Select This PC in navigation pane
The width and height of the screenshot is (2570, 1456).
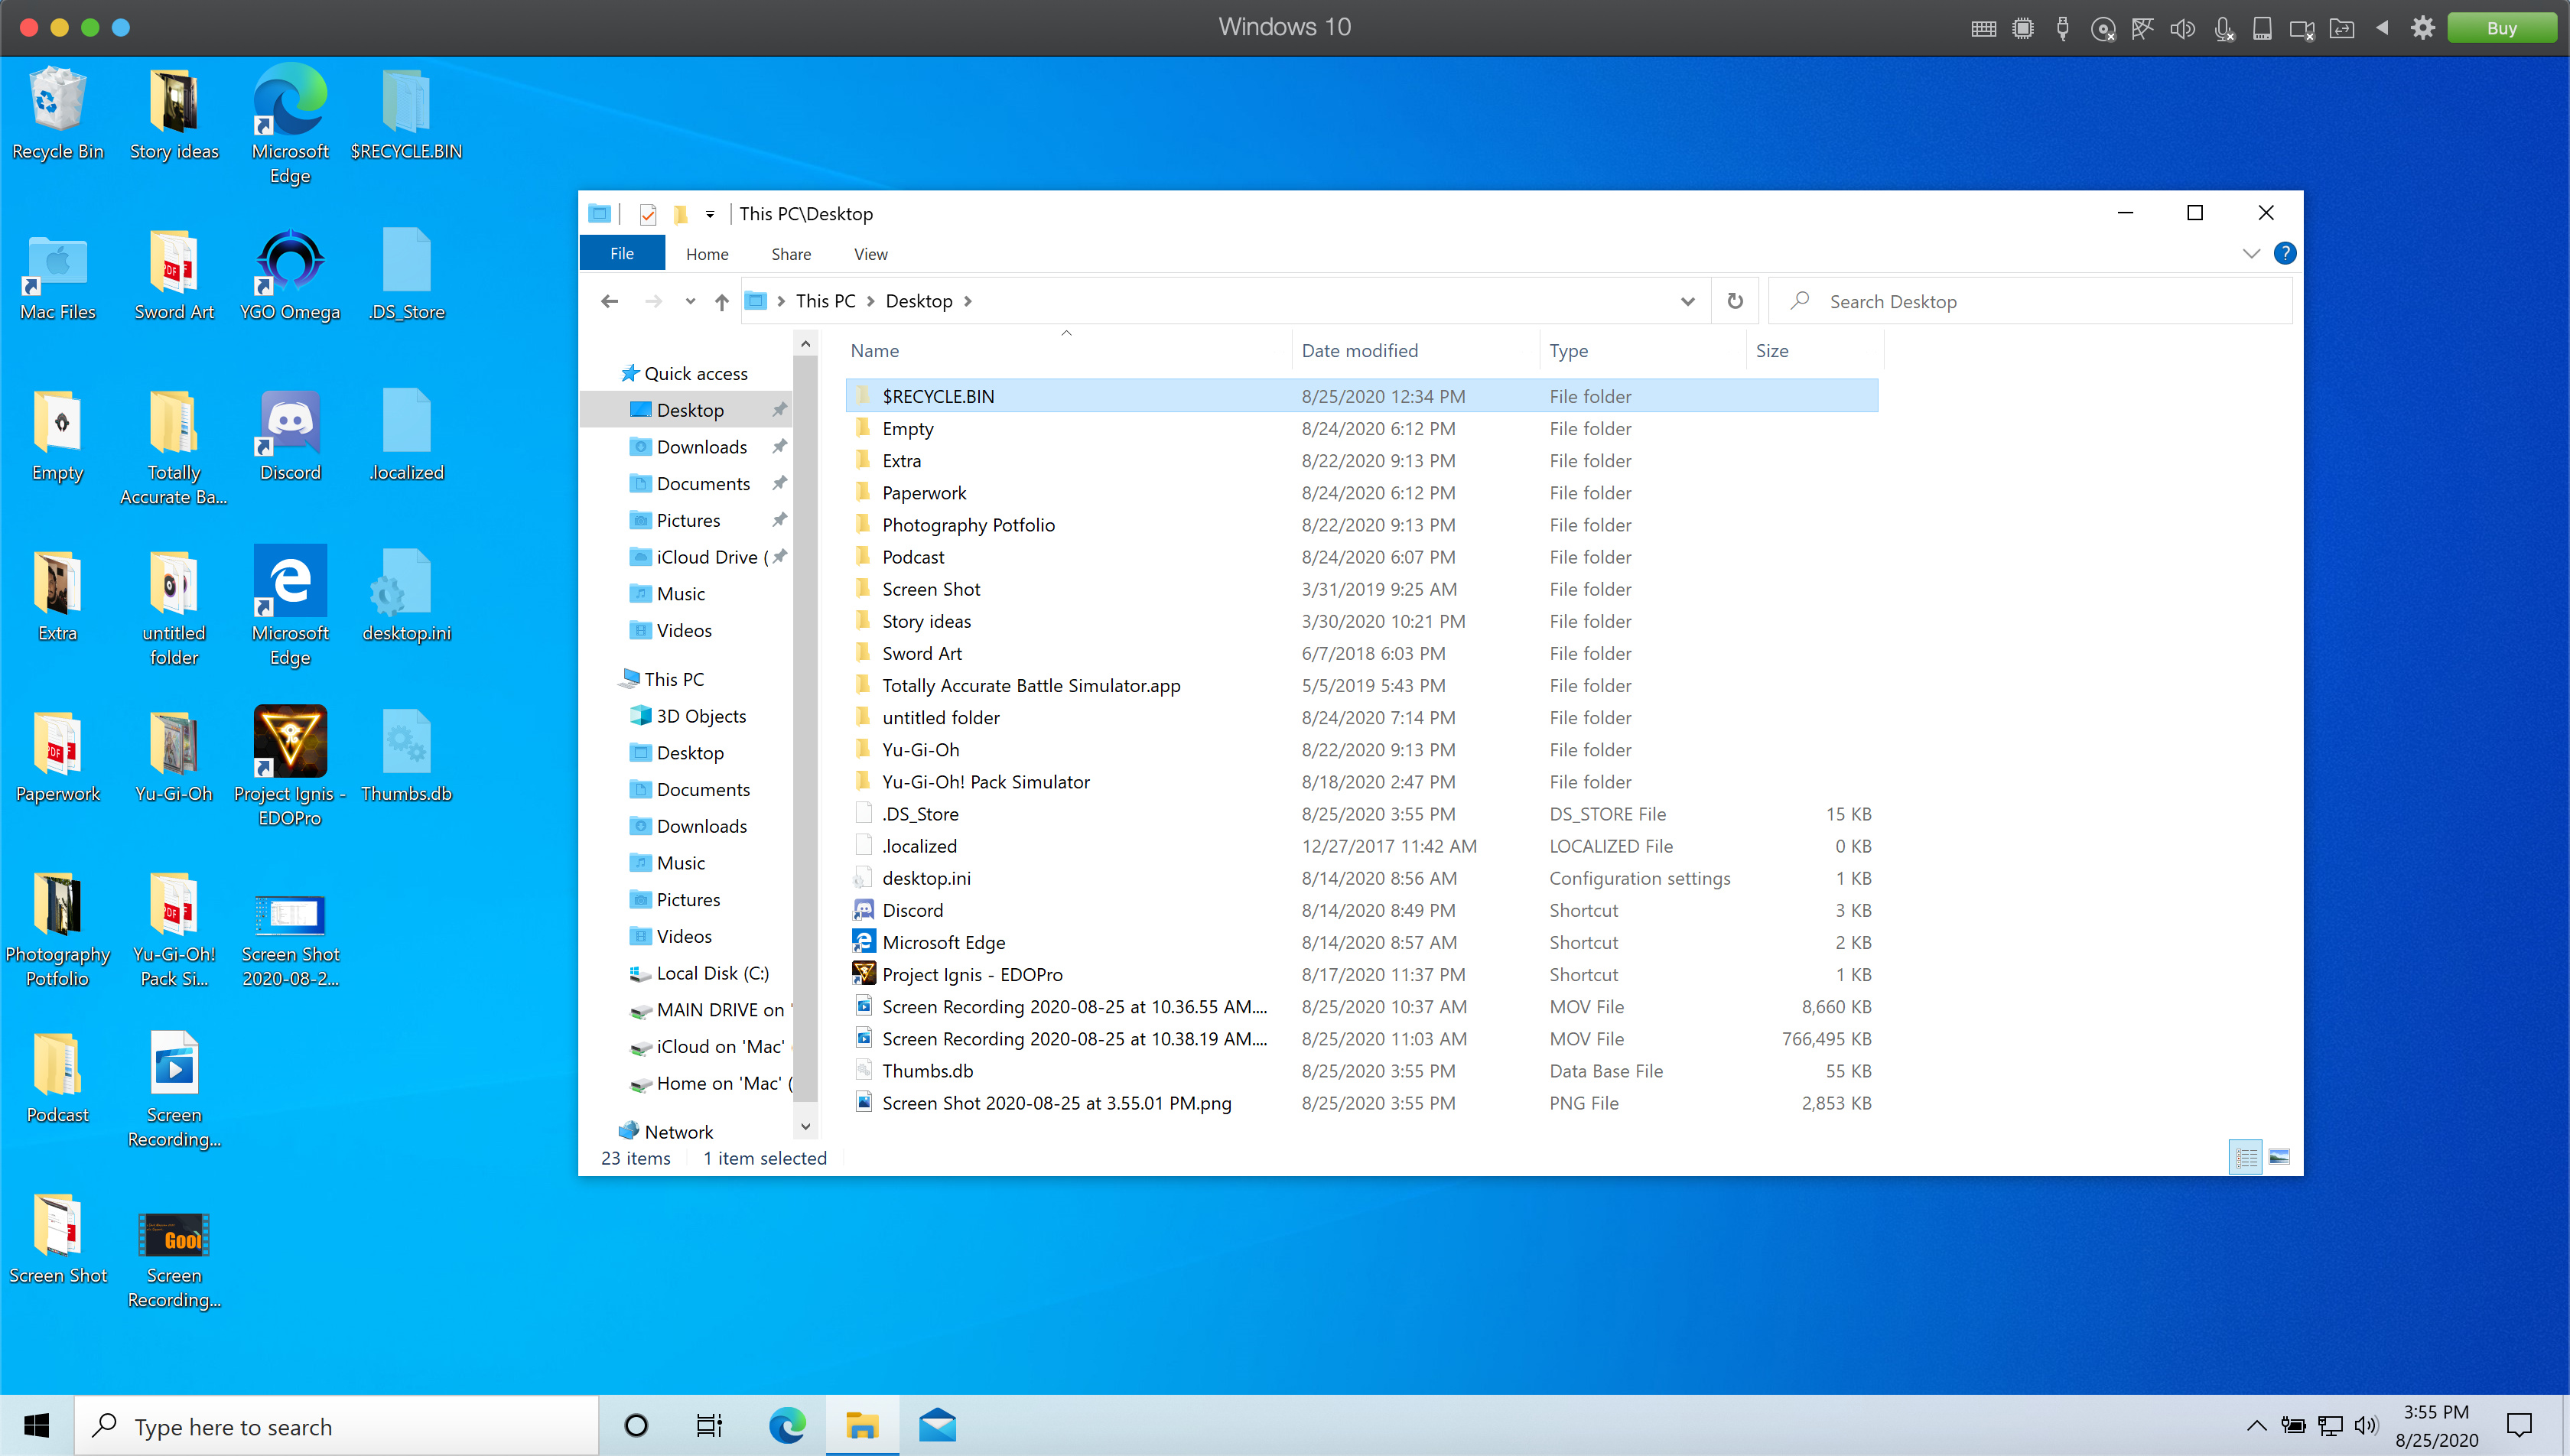click(x=673, y=679)
